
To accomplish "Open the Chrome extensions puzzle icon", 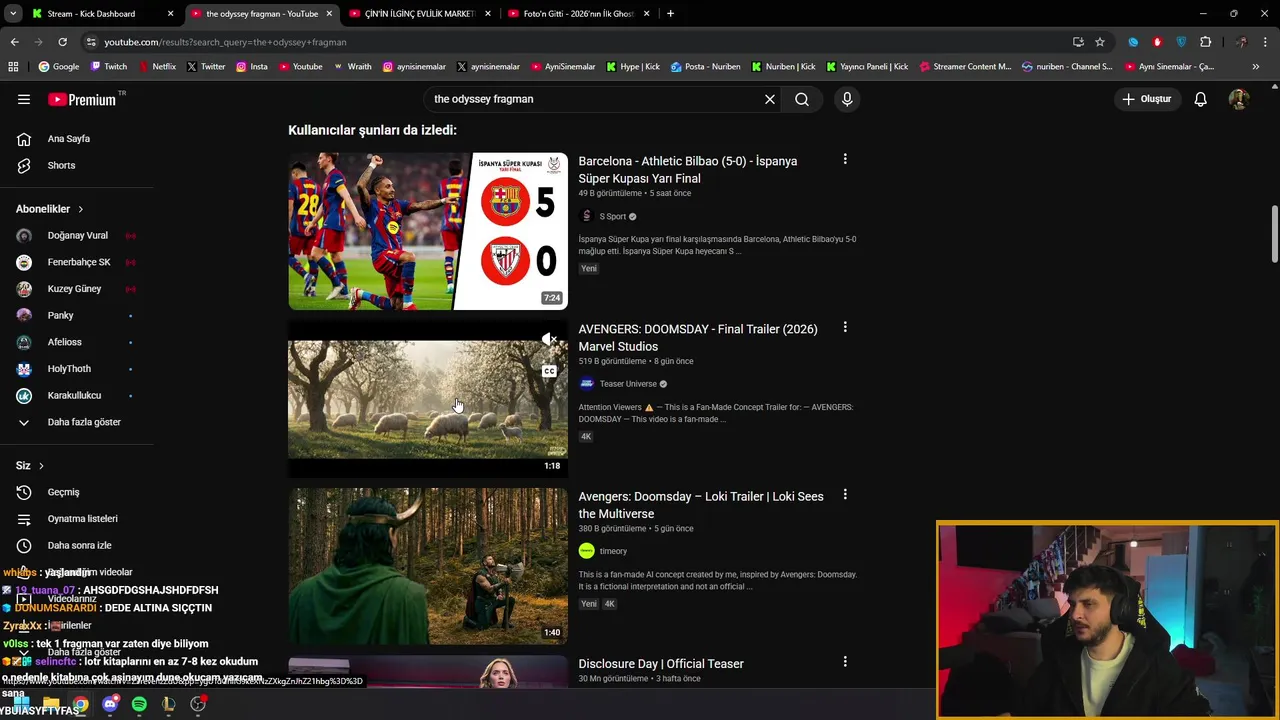I will (x=1205, y=42).
